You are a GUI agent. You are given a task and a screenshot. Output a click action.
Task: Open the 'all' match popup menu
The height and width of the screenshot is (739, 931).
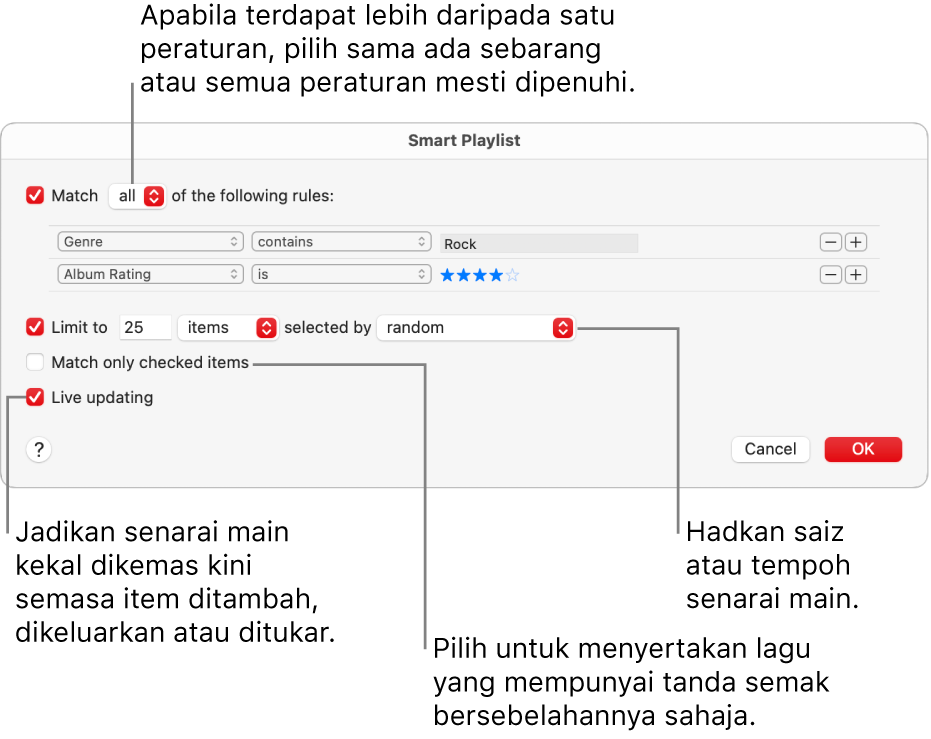tap(137, 196)
